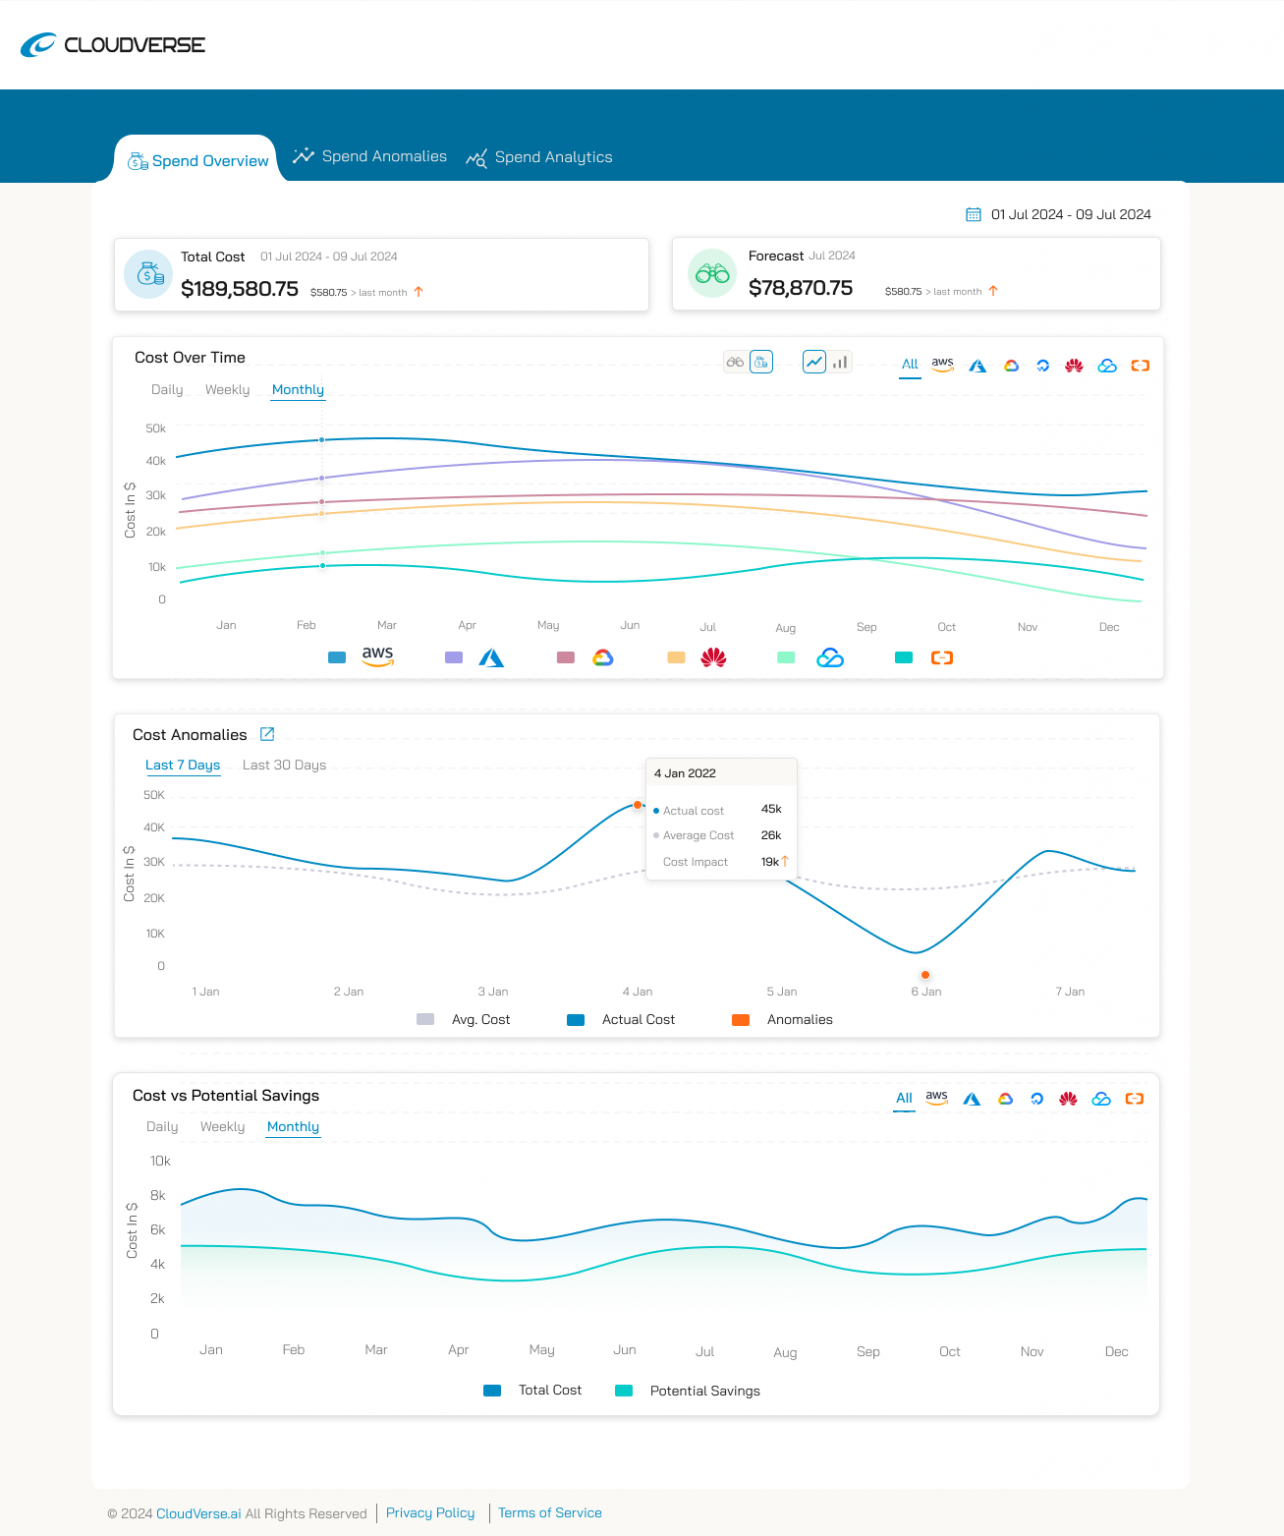Image resolution: width=1284 pixels, height=1536 pixels.
Task: Open the Privacy Policy link
Action: tap(430, 1512)
